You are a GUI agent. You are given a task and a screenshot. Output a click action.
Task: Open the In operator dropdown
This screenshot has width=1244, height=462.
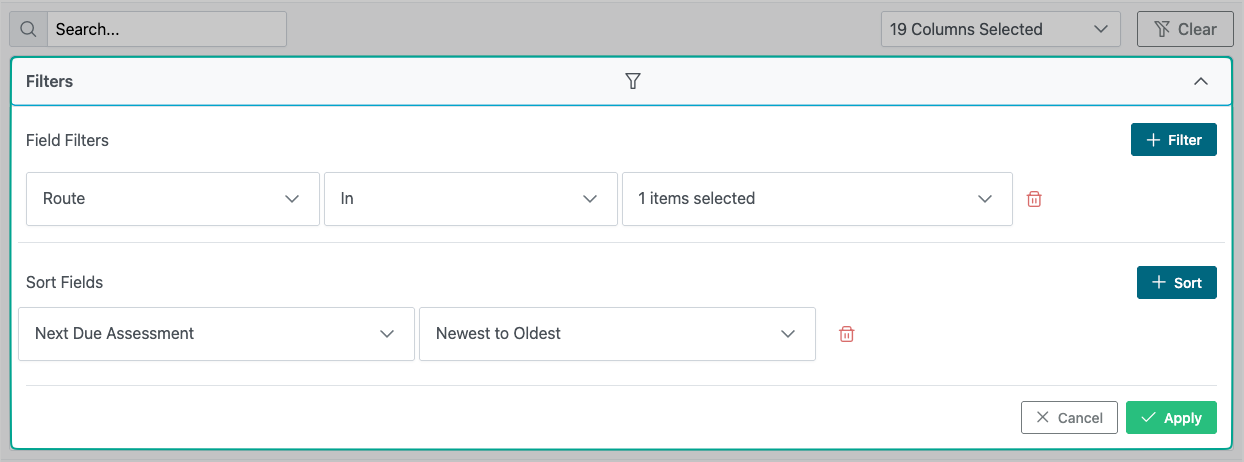(x=470, y=199)
